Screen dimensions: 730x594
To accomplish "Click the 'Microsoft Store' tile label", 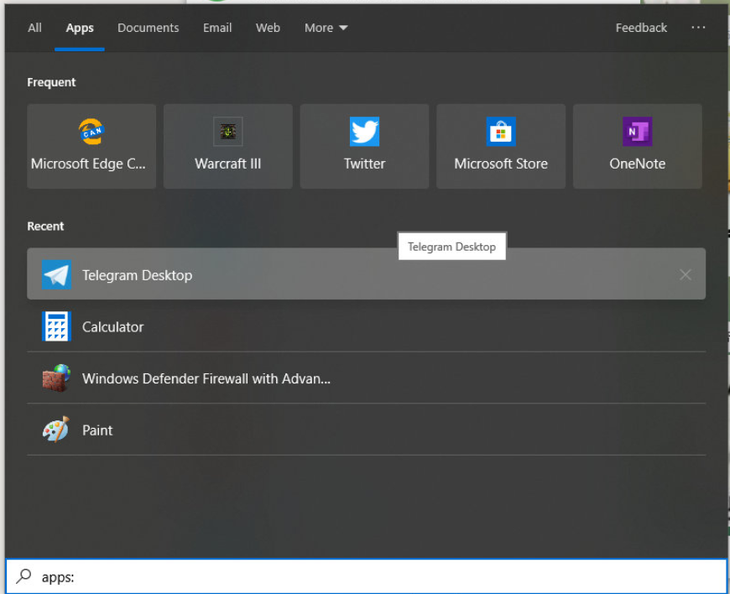I will [500, 164].
